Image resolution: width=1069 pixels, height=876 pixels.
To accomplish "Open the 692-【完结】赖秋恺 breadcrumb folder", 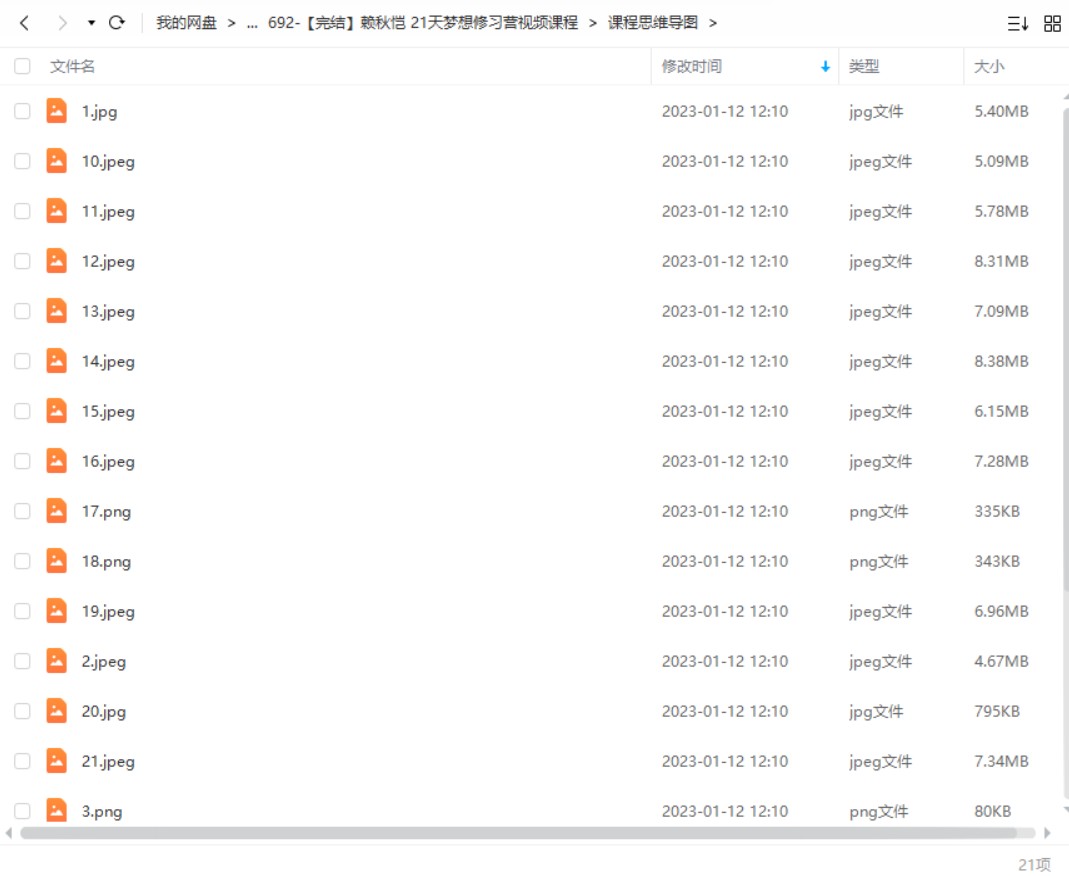I will tap(423, 23).
